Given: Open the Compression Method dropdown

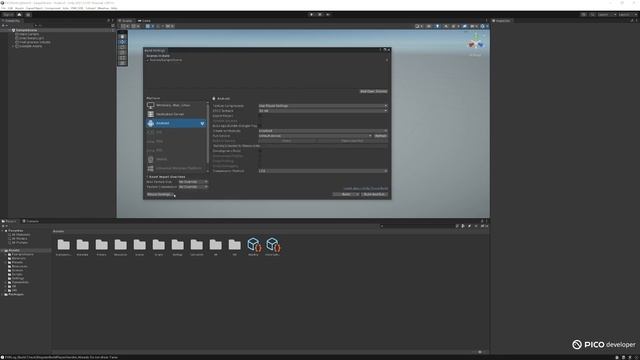Looking at the screenshot, I should [x=323, y=171].
